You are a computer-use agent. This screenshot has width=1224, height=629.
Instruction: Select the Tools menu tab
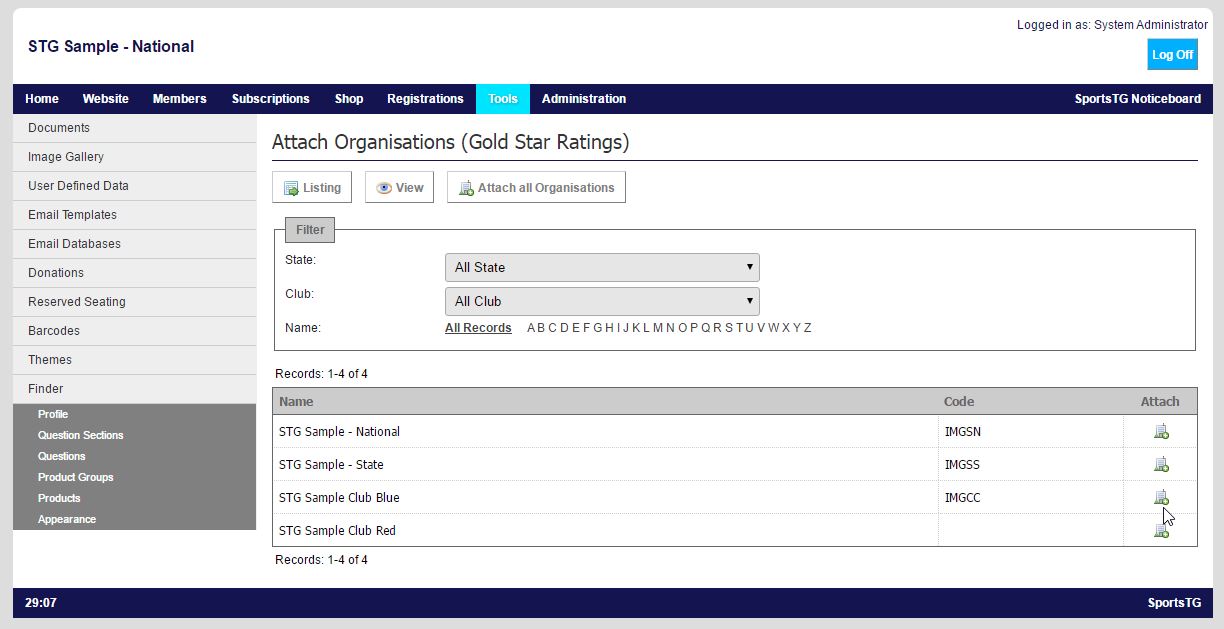[x=503, y=99]
